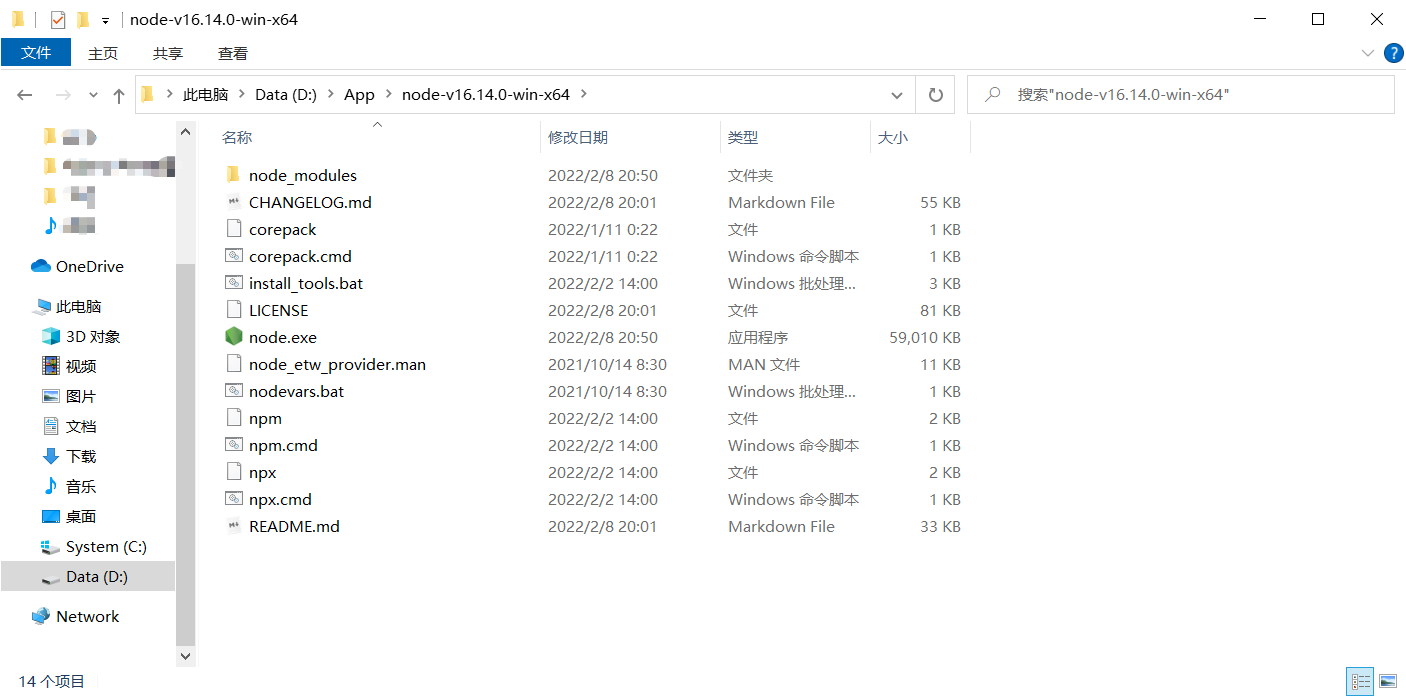Viewport: 1406px width, 697px height.
Task: Select Network in the navigation pane
Action: (x=87, y=617)
